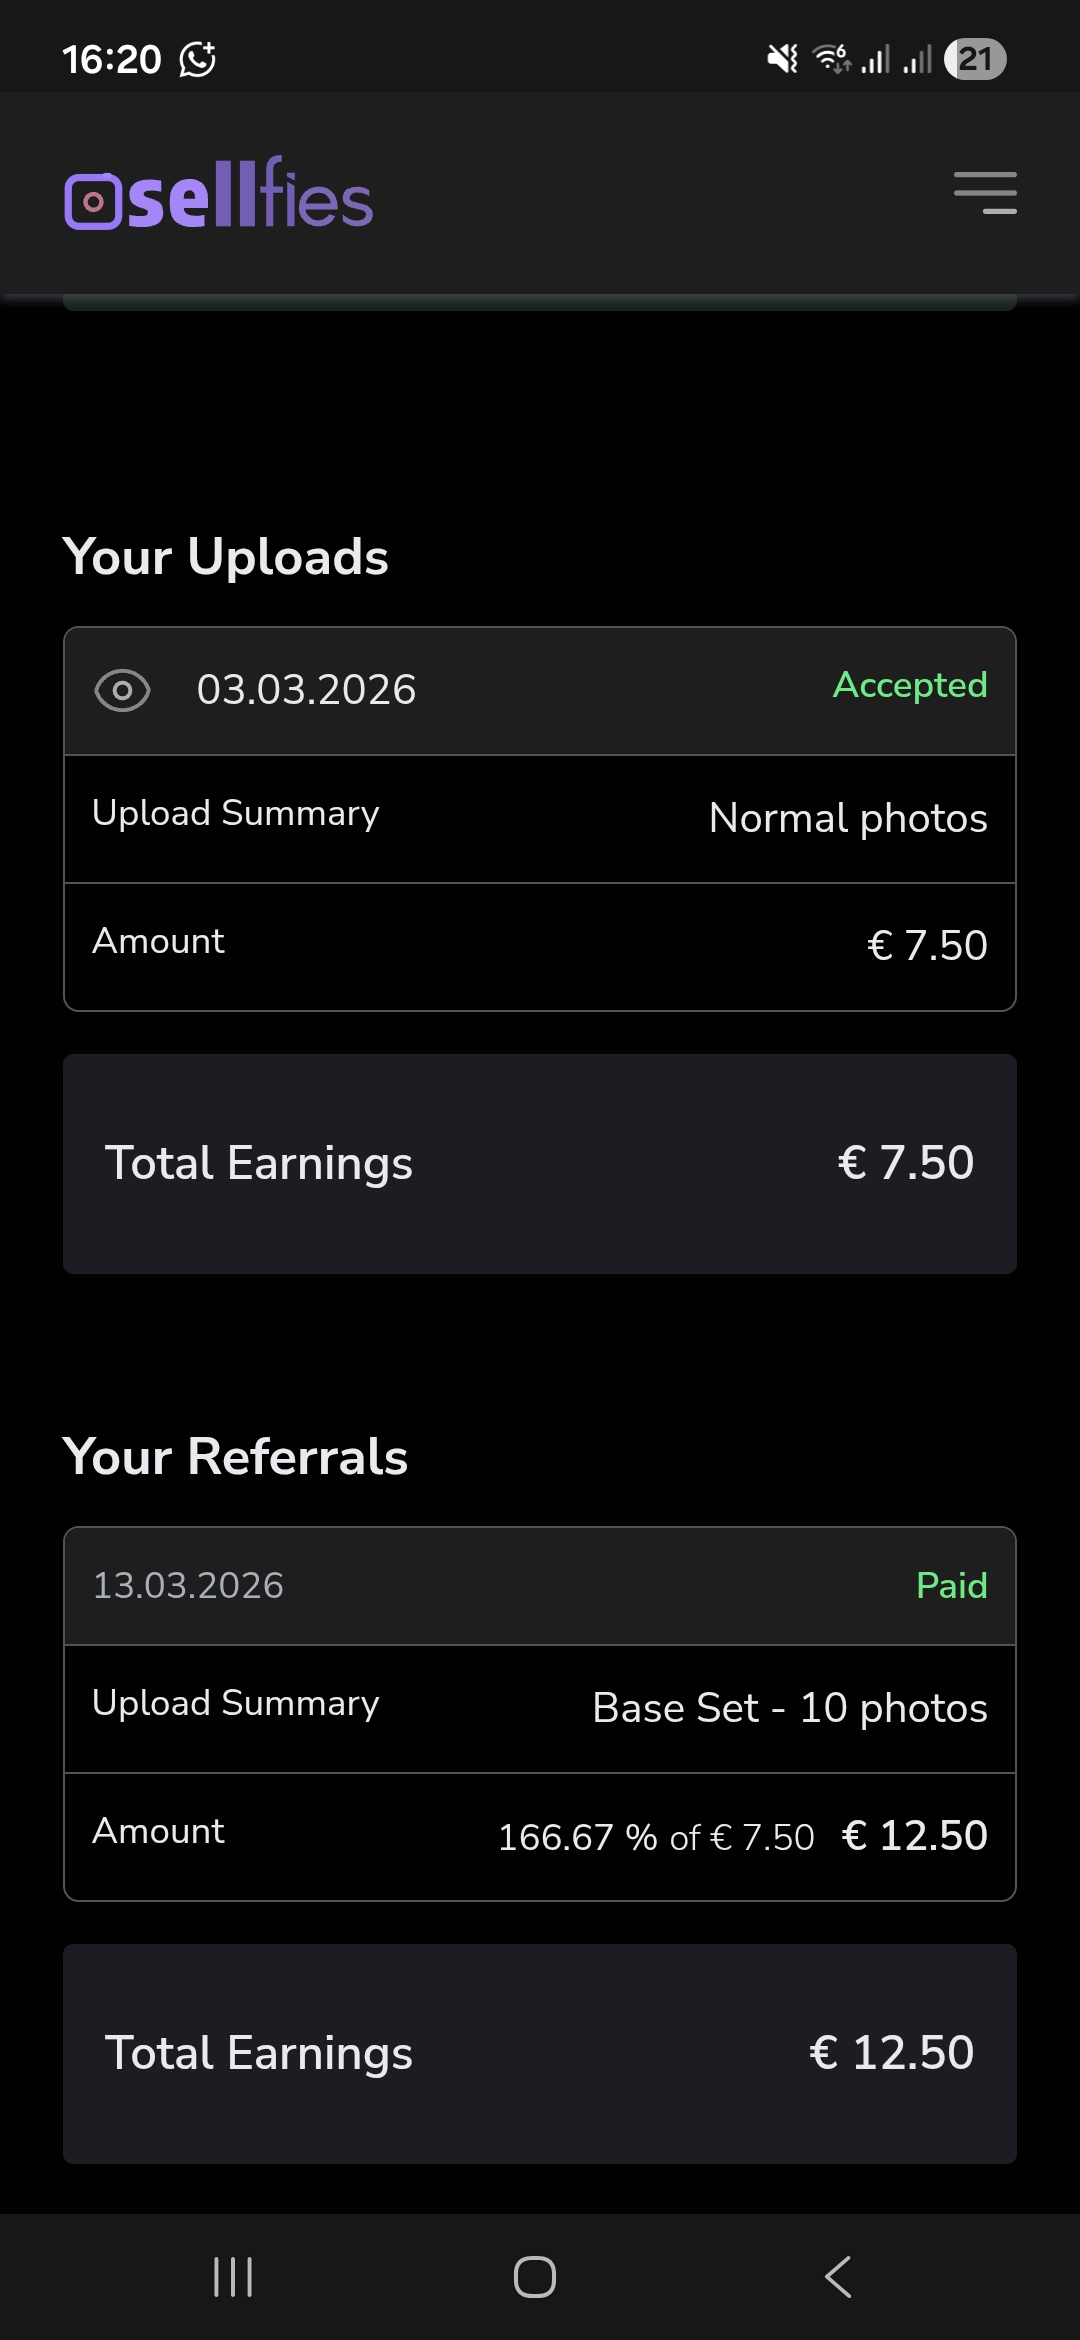View upload from 03.03.2026 via eye icon
The image size is (1080, 2340).
[x=122, y=690]
